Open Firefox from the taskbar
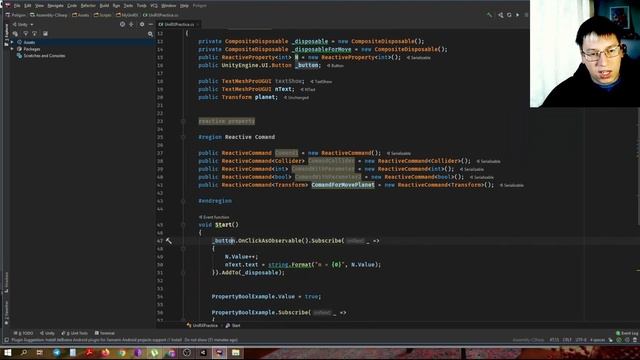640x360 pixels. [x=105, y=353]
